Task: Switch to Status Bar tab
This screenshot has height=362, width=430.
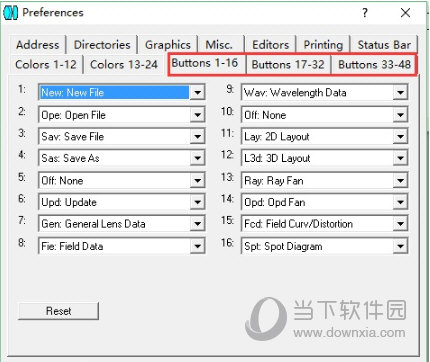Action: [384, 45]
